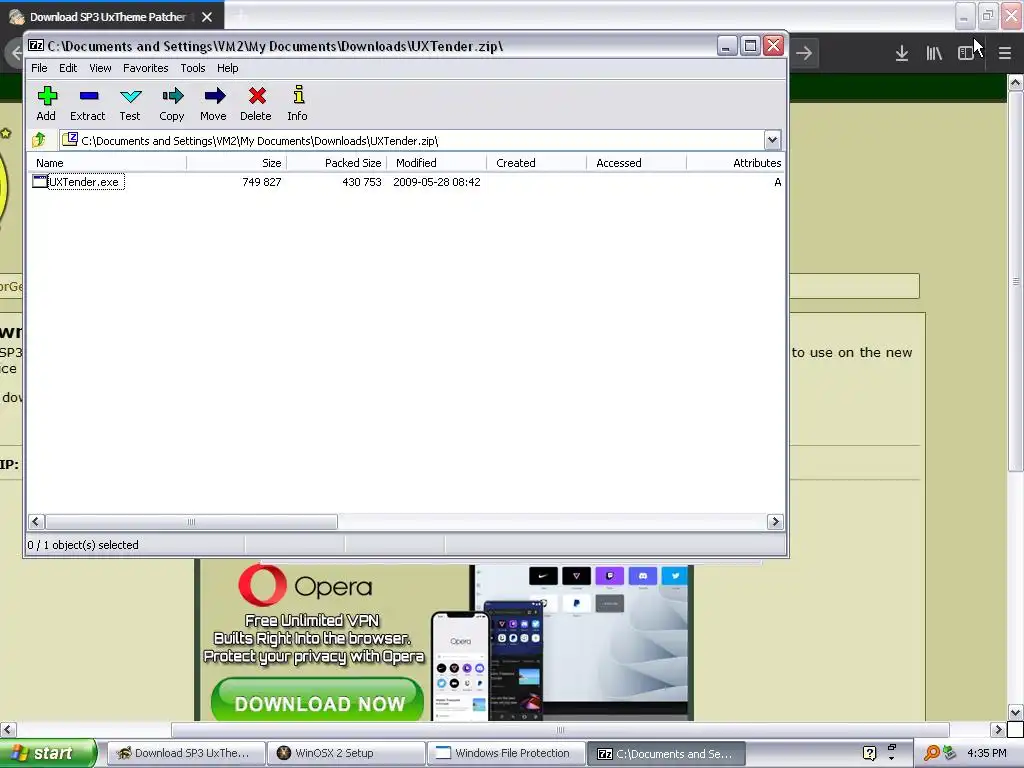The image size is (1024, 768).
Task: Sort by Modified column header
Action: coord(436,163)
